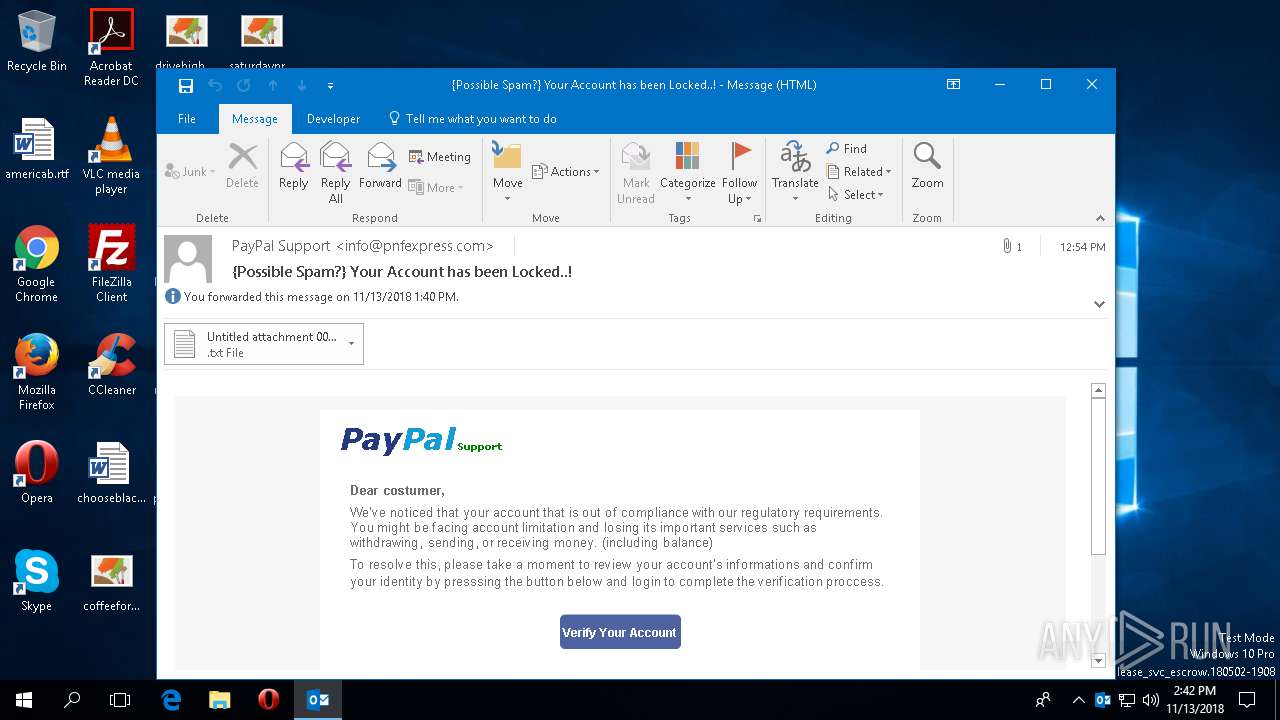The width and height of the screenshot is (1280, 720).
Task: Click the attachment paperclip count indicator
Action: click(1012, 247)
